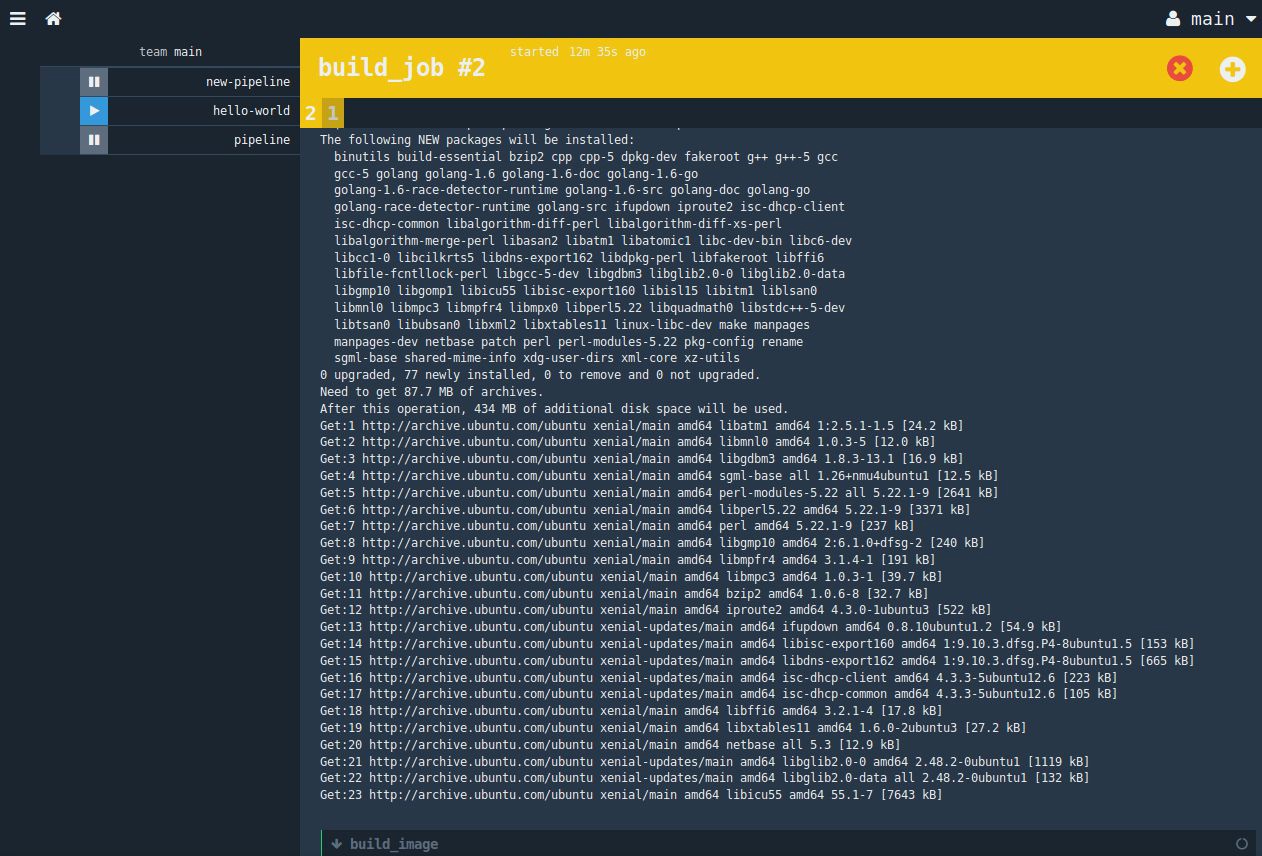The height and width of the screenshot is (856, 1262).
Task: Go to the home dashboard icon
Action: (x=54, y=18)
